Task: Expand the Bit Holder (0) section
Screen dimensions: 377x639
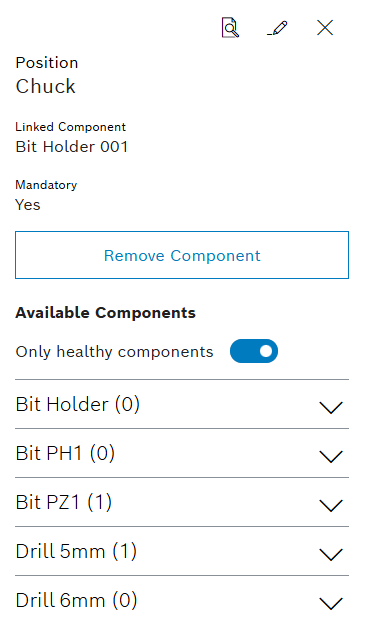Action: pos(182,404)
